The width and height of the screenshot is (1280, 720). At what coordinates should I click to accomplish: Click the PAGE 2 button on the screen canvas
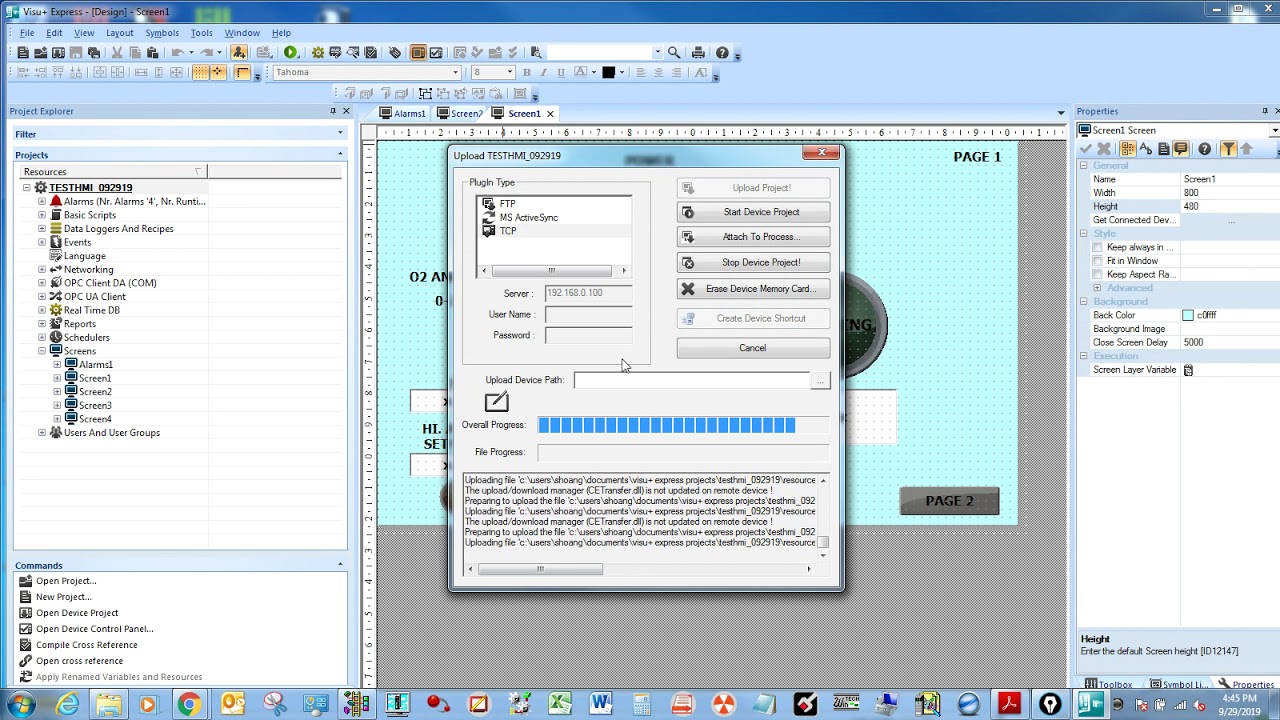949,501
